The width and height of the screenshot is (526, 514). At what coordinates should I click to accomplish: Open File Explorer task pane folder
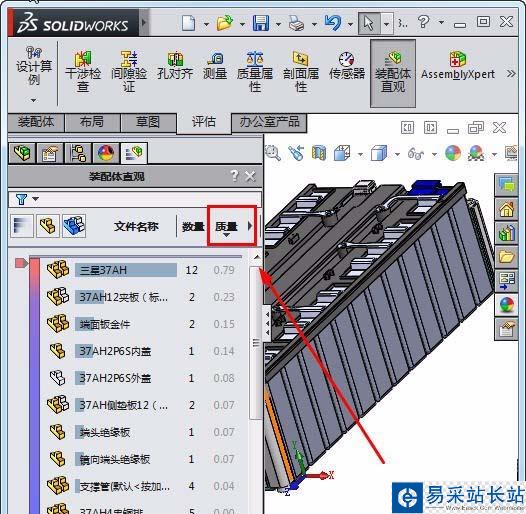click(506, 257)
